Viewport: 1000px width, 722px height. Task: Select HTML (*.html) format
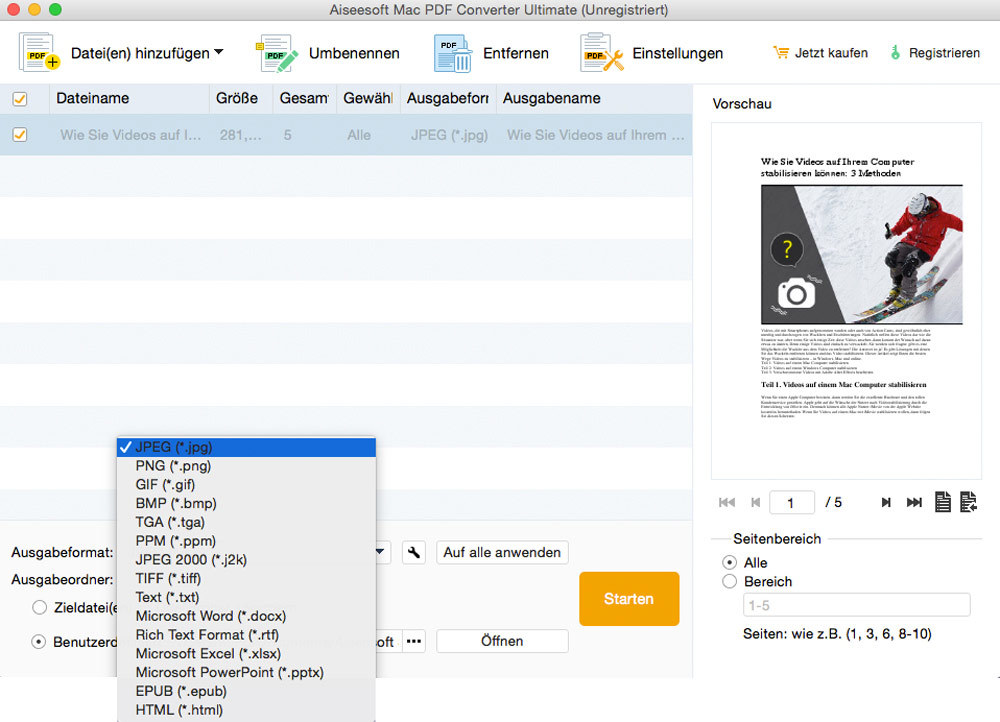point(246,710)
